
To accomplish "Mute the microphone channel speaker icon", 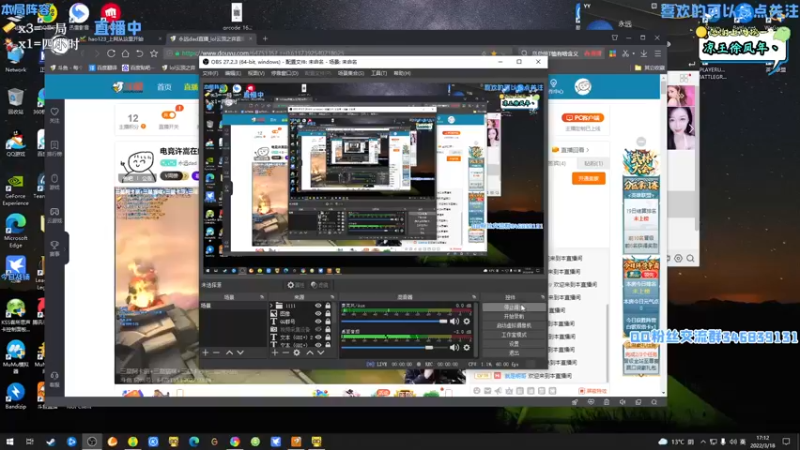I will pos(454,321).
